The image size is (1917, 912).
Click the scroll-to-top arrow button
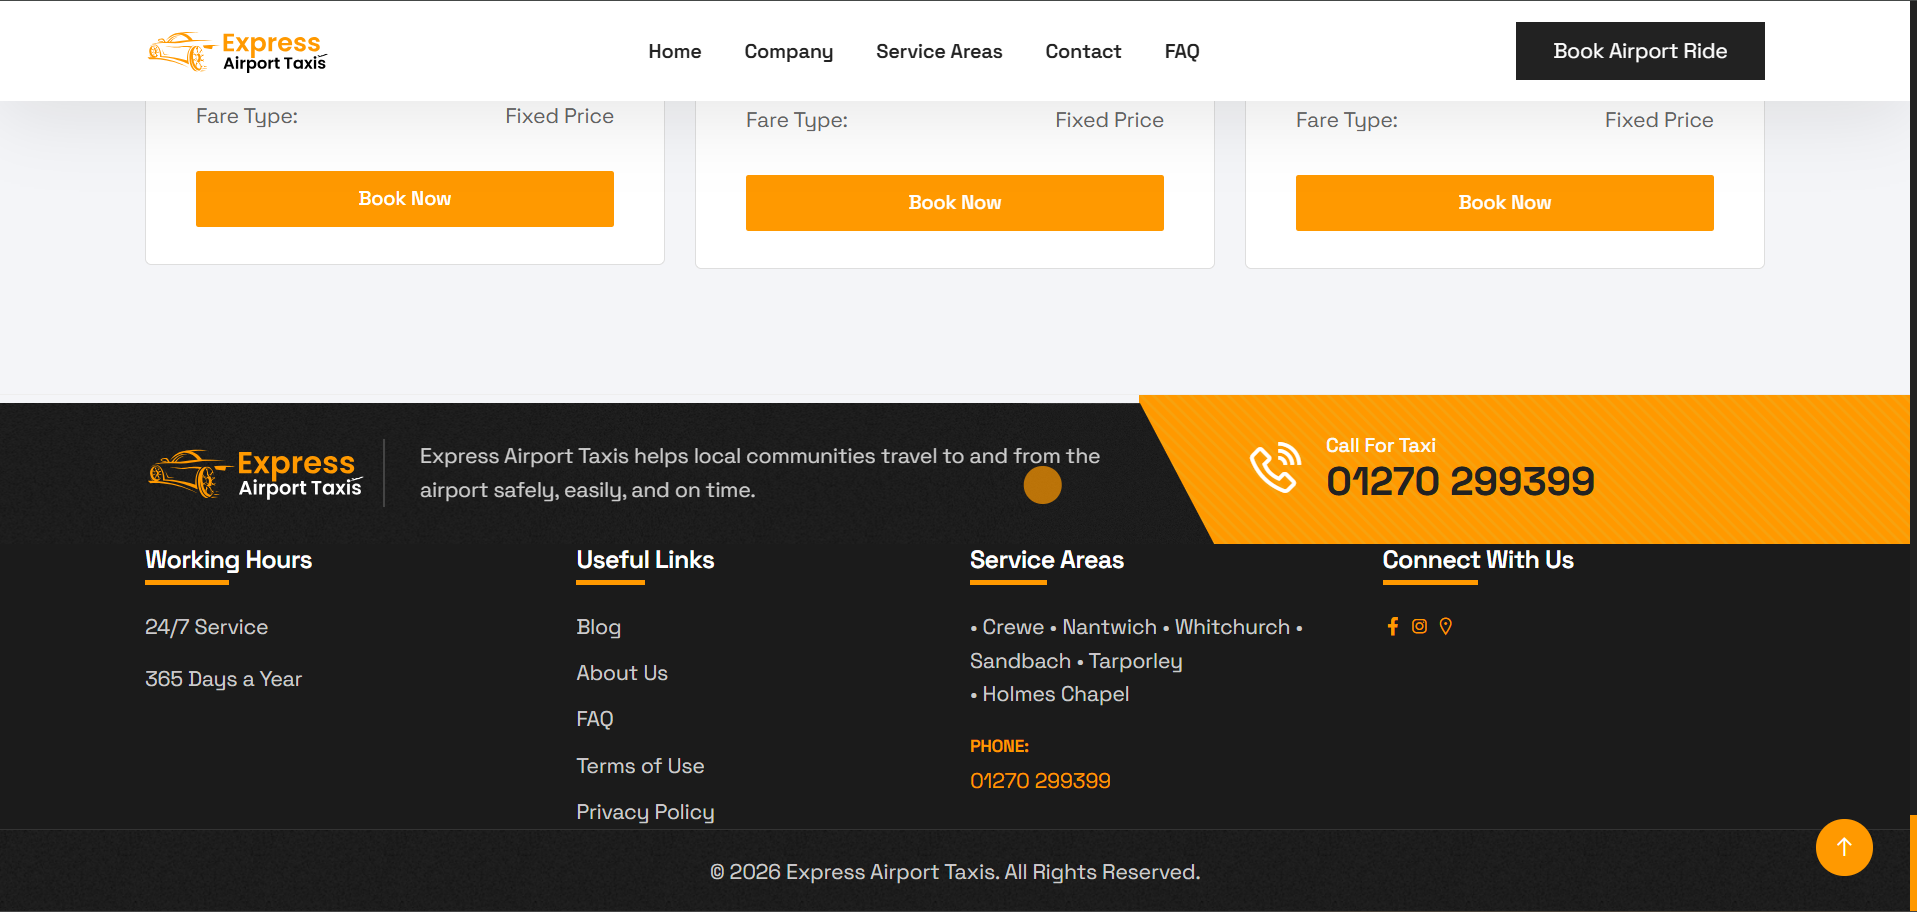click(x=1844, y=847)
